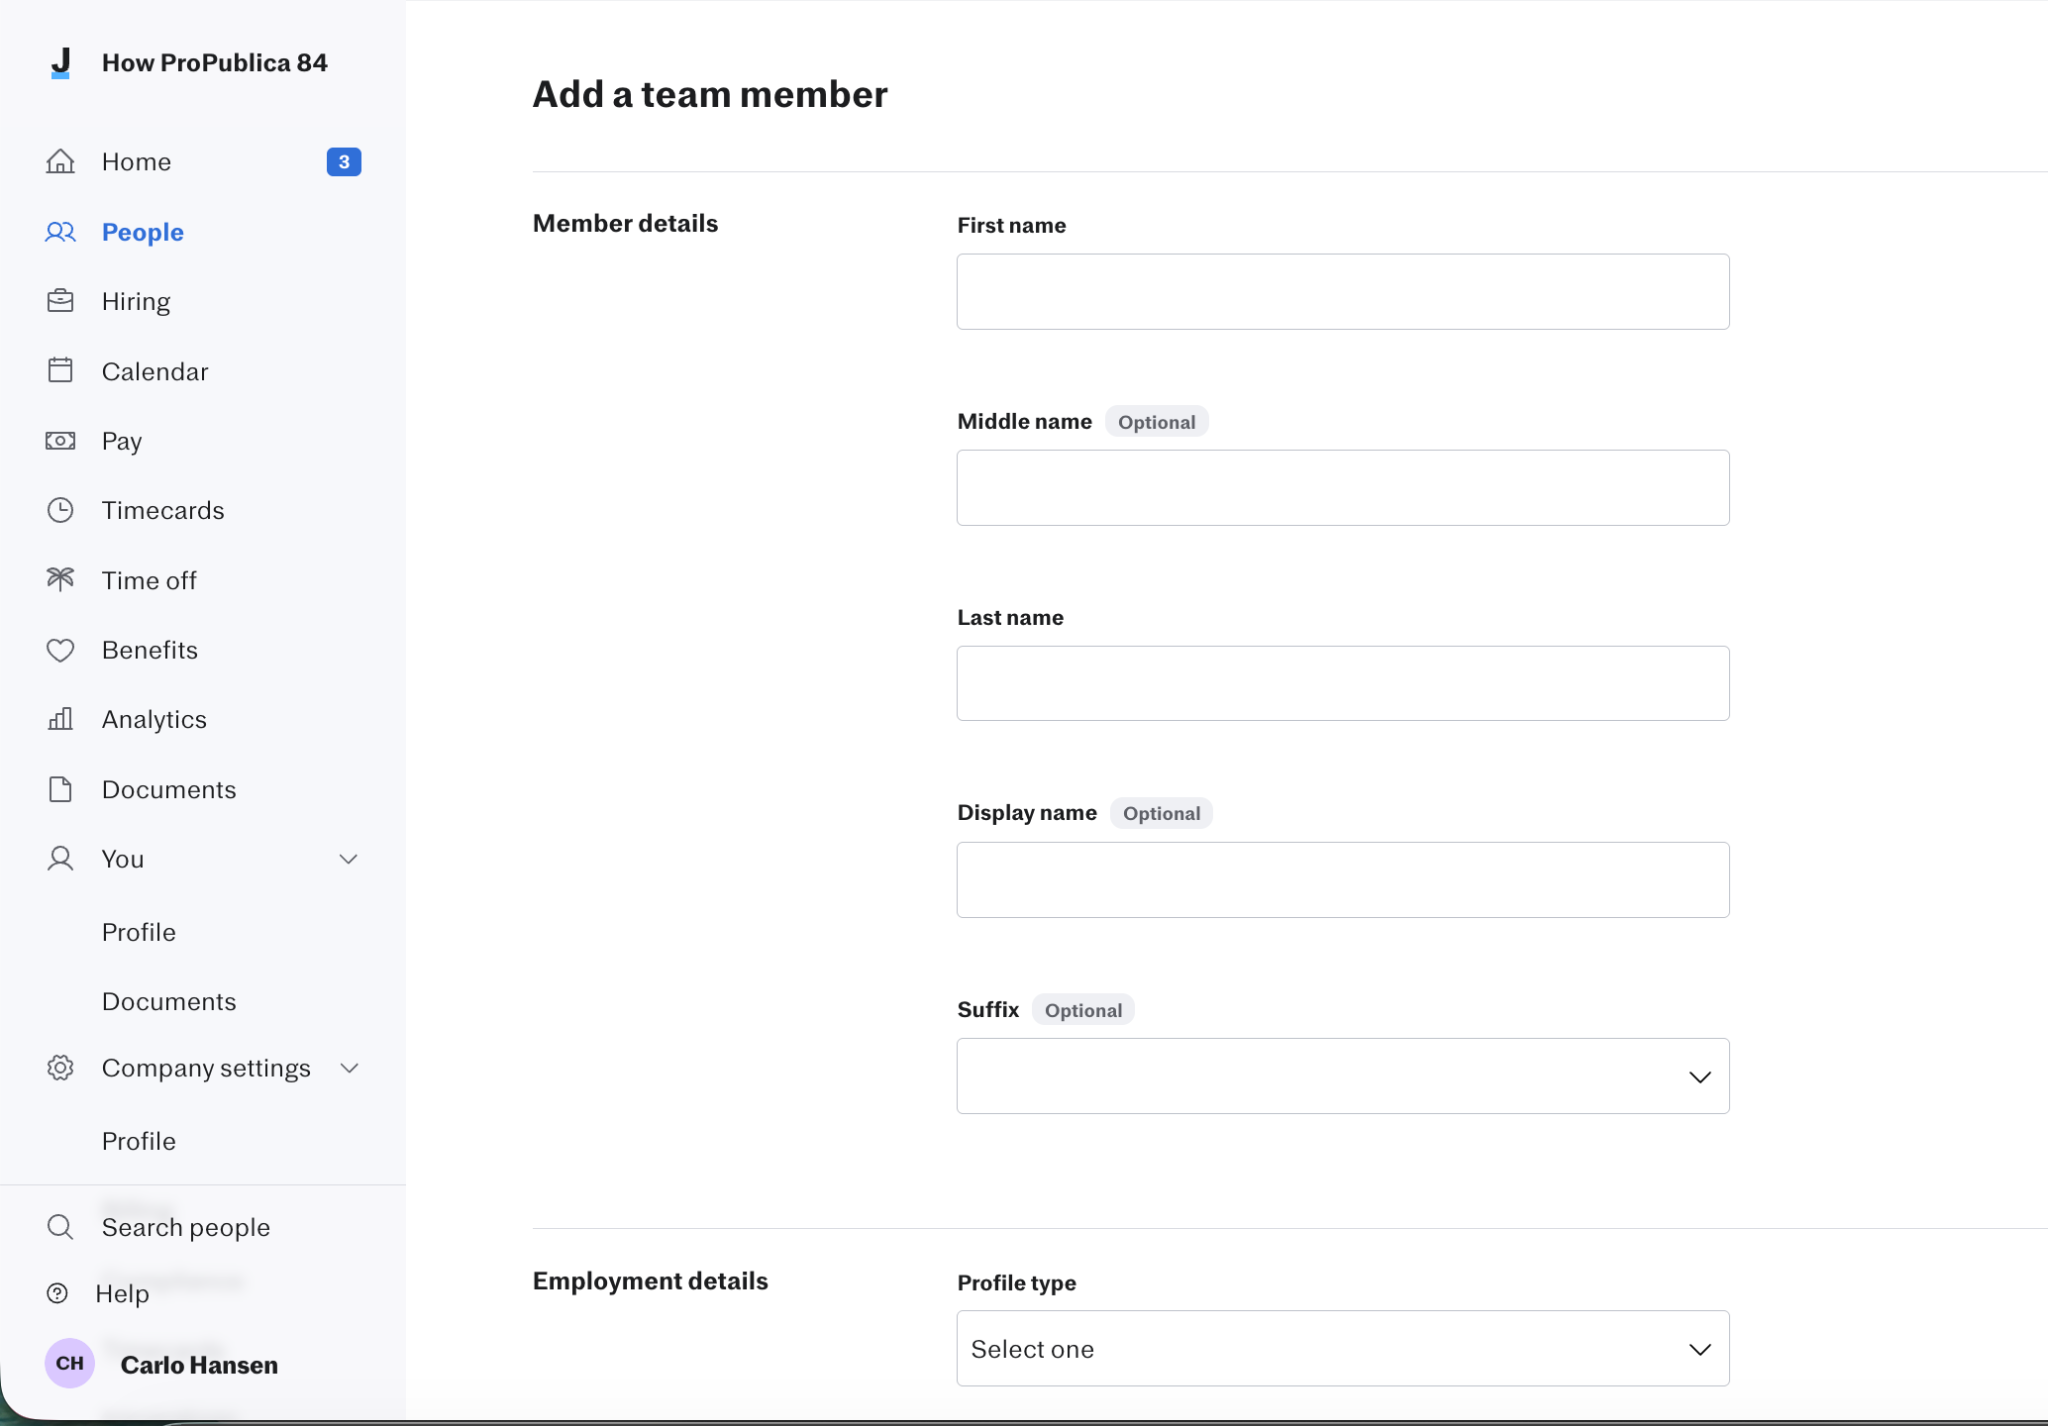Image resolution: width=2048 pixels, height=1426 pixels.
Task: Open the Benefits page
Action: coord(150,650)
